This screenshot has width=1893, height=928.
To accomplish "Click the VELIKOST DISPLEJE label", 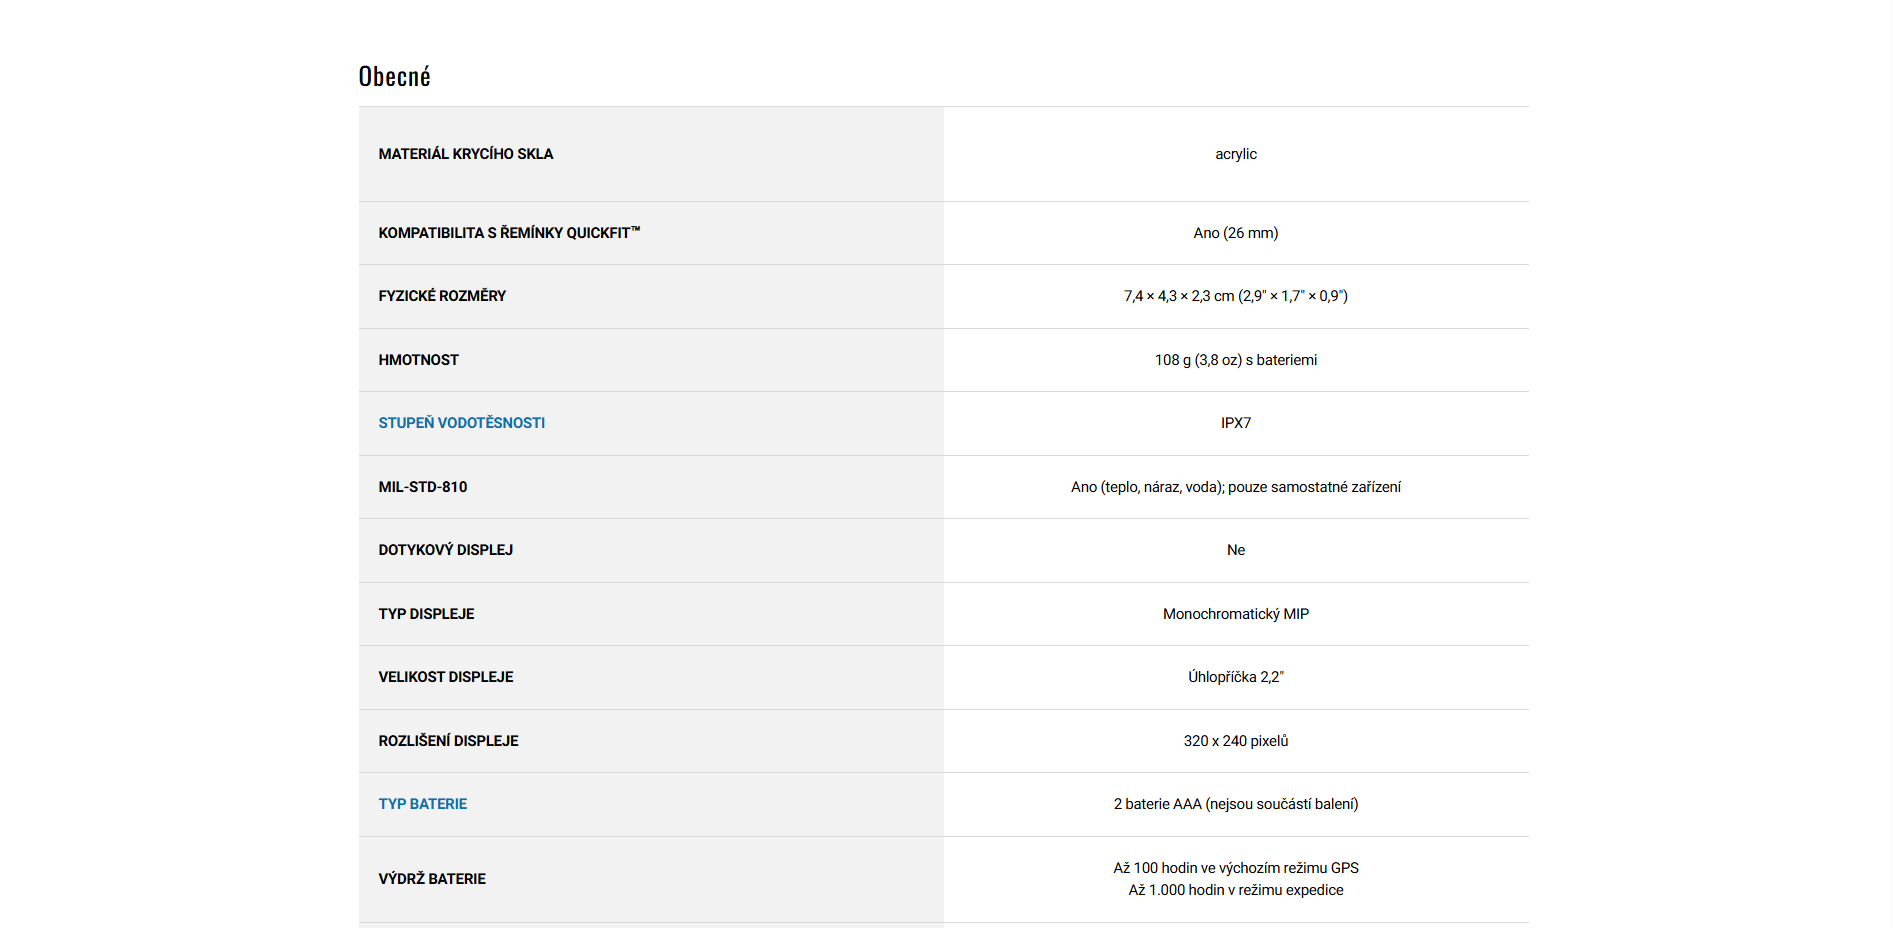I will tap(445, 677).
